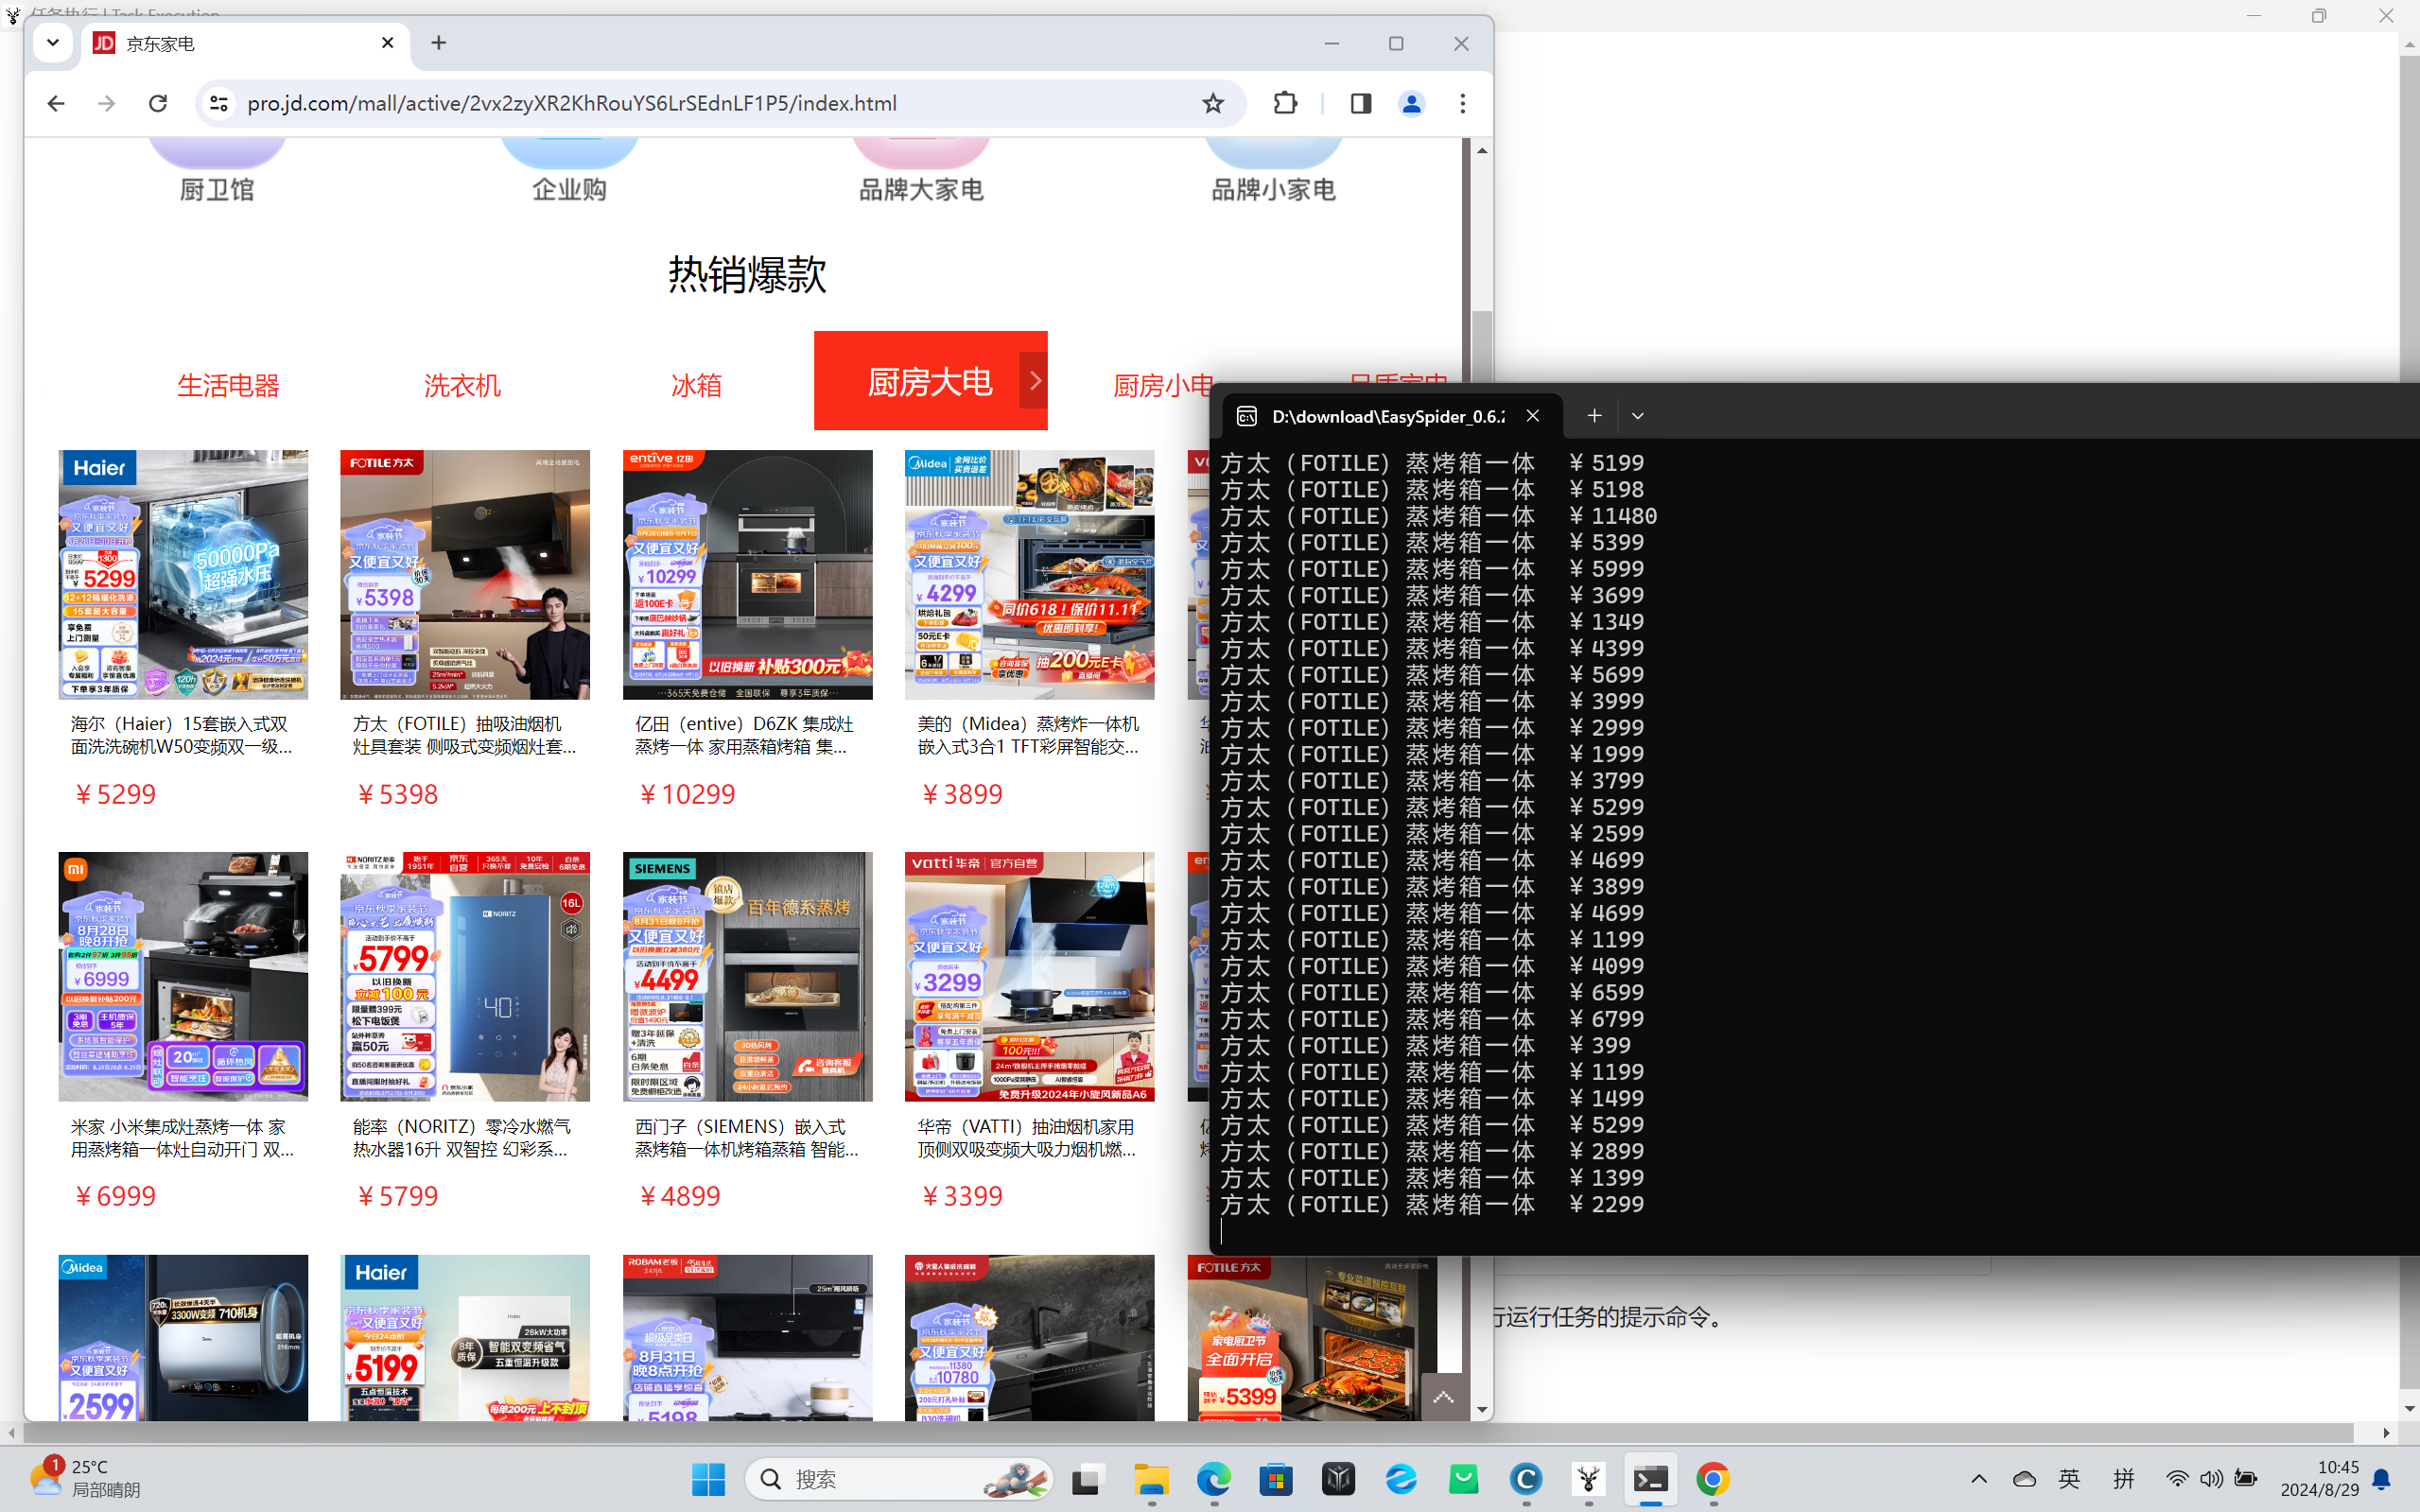Toggle 拼 IME mode indicator
This screenshot has height=1512, width=2420.
click(2124, 1479)
